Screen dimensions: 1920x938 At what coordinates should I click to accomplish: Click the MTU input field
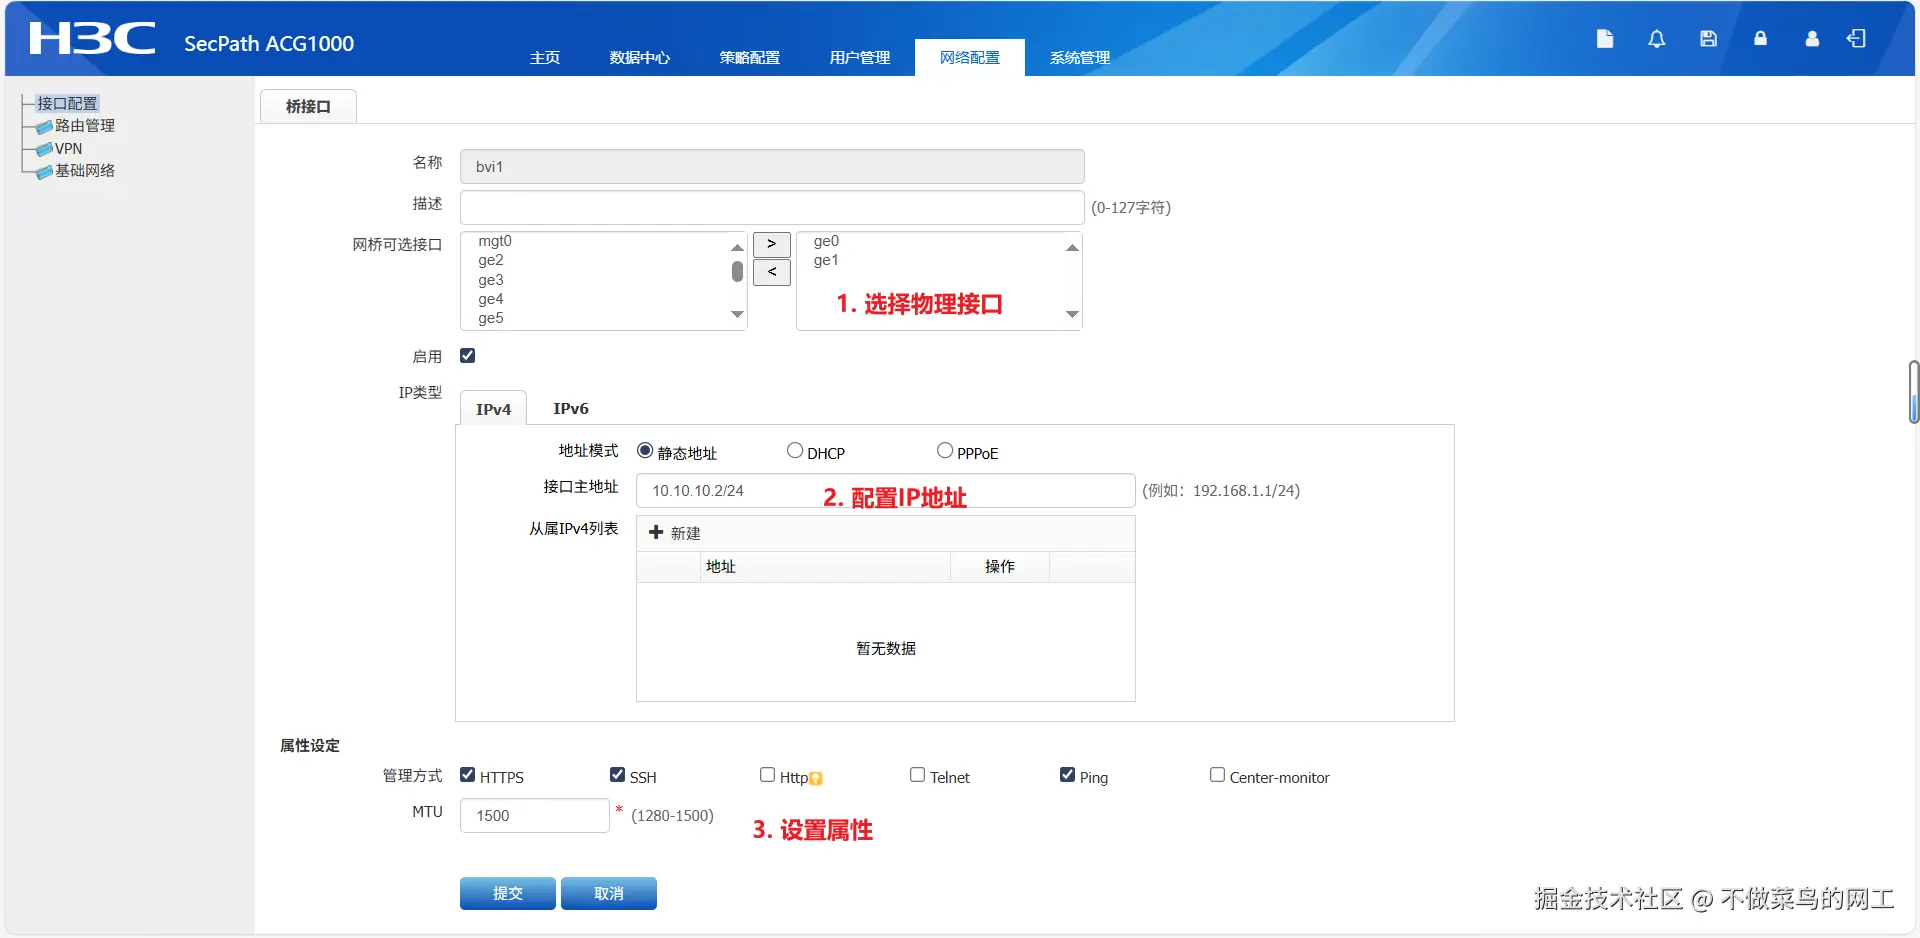coord(534,815)
